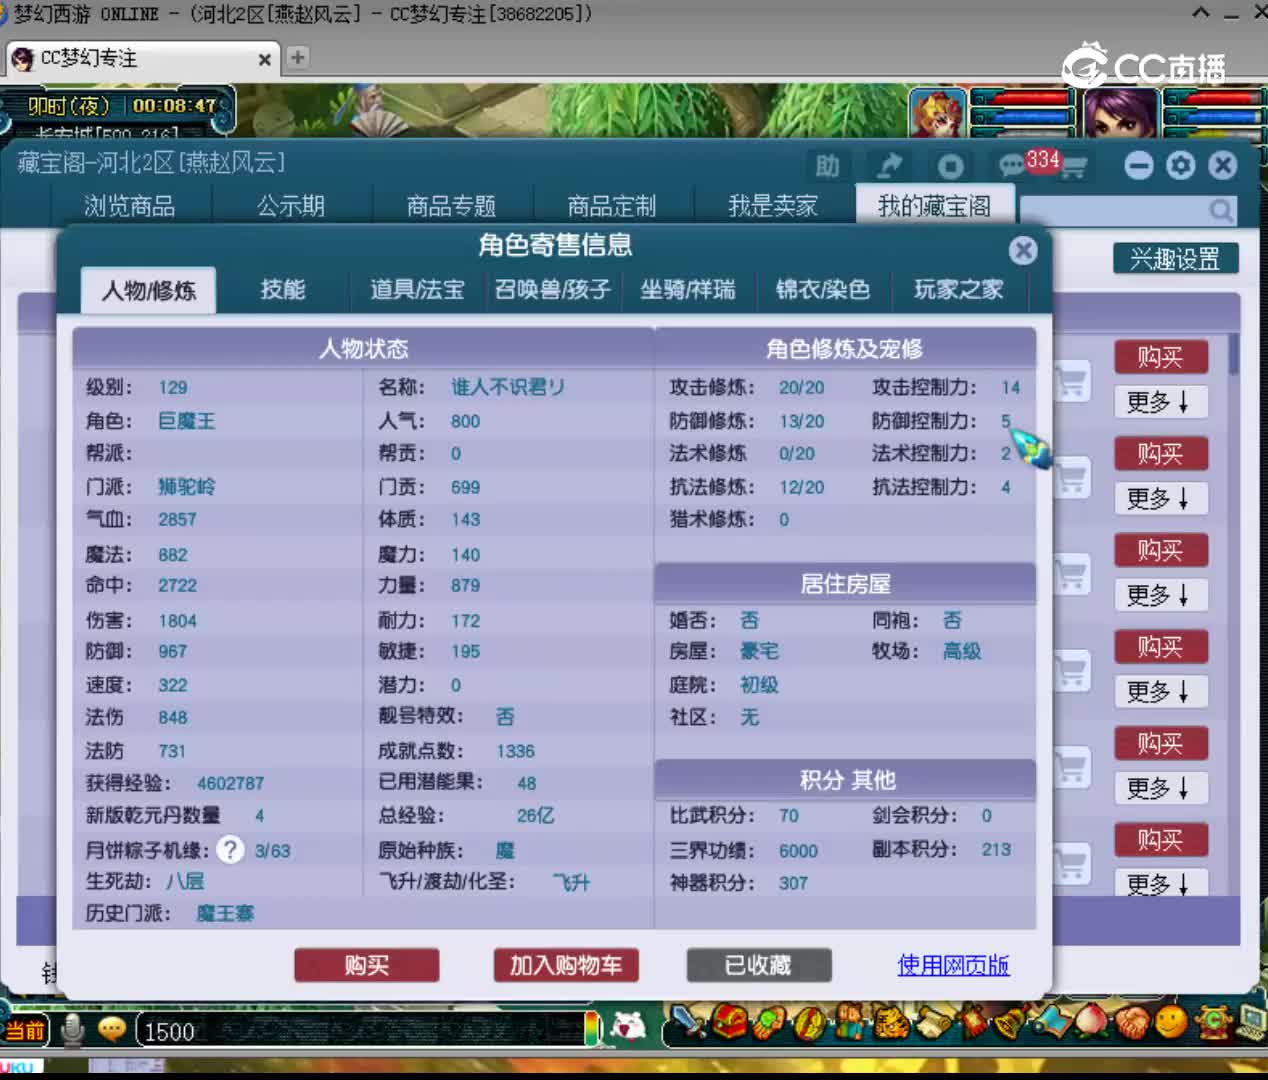The height and width of the screenshot is (1080, 1268).
Task: Click the share arrow icon in 藏宝阁 header
Action: point(889,165)
